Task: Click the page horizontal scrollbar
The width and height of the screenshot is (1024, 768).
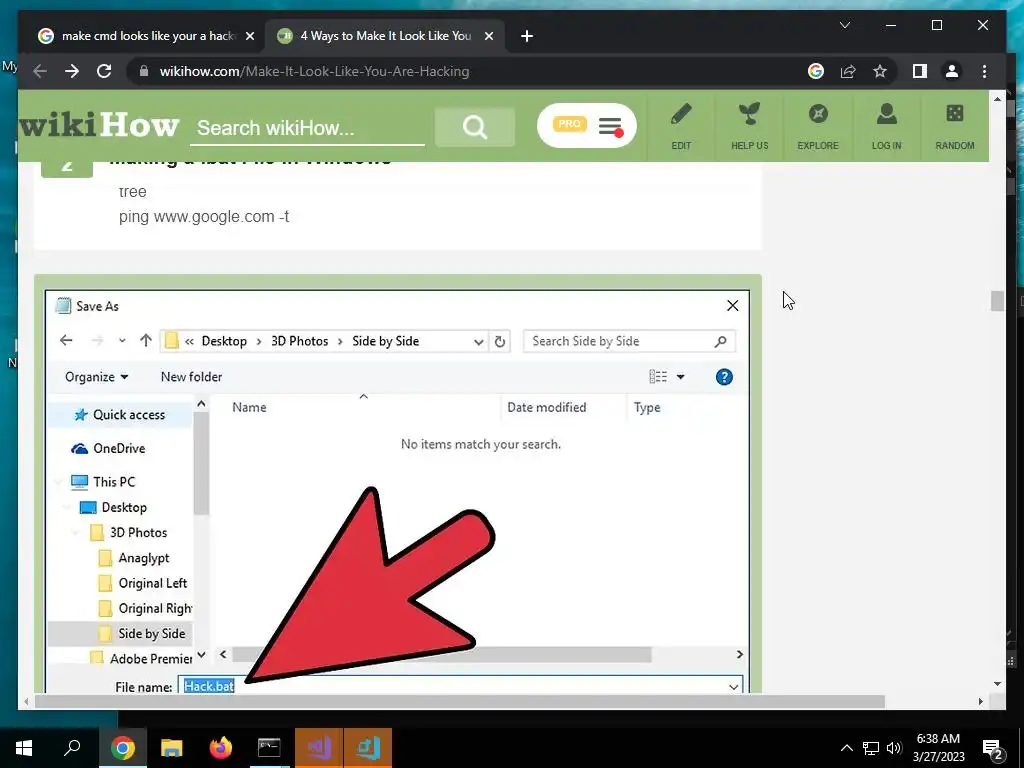Action: click(460, 701)
